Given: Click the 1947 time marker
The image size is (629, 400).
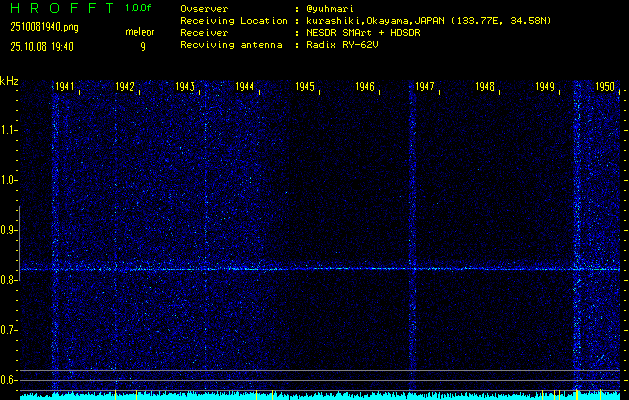Looking at the screenshot, I should coord(425,87).
